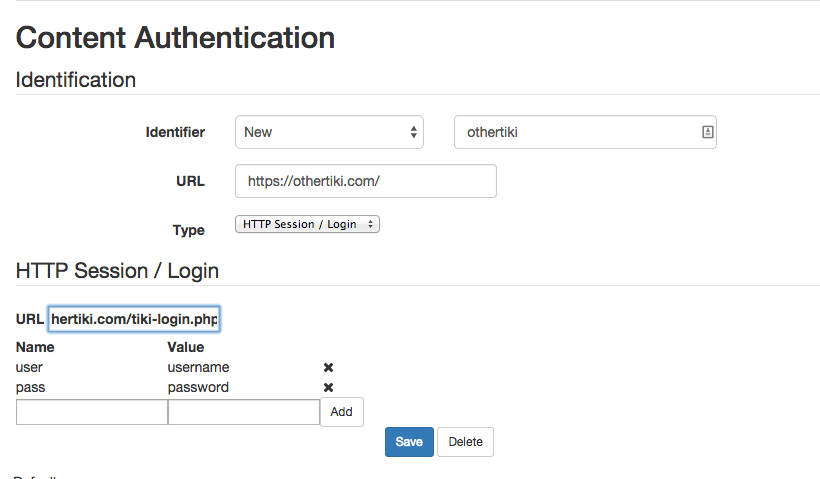Remove the user username row

[328, 368]
